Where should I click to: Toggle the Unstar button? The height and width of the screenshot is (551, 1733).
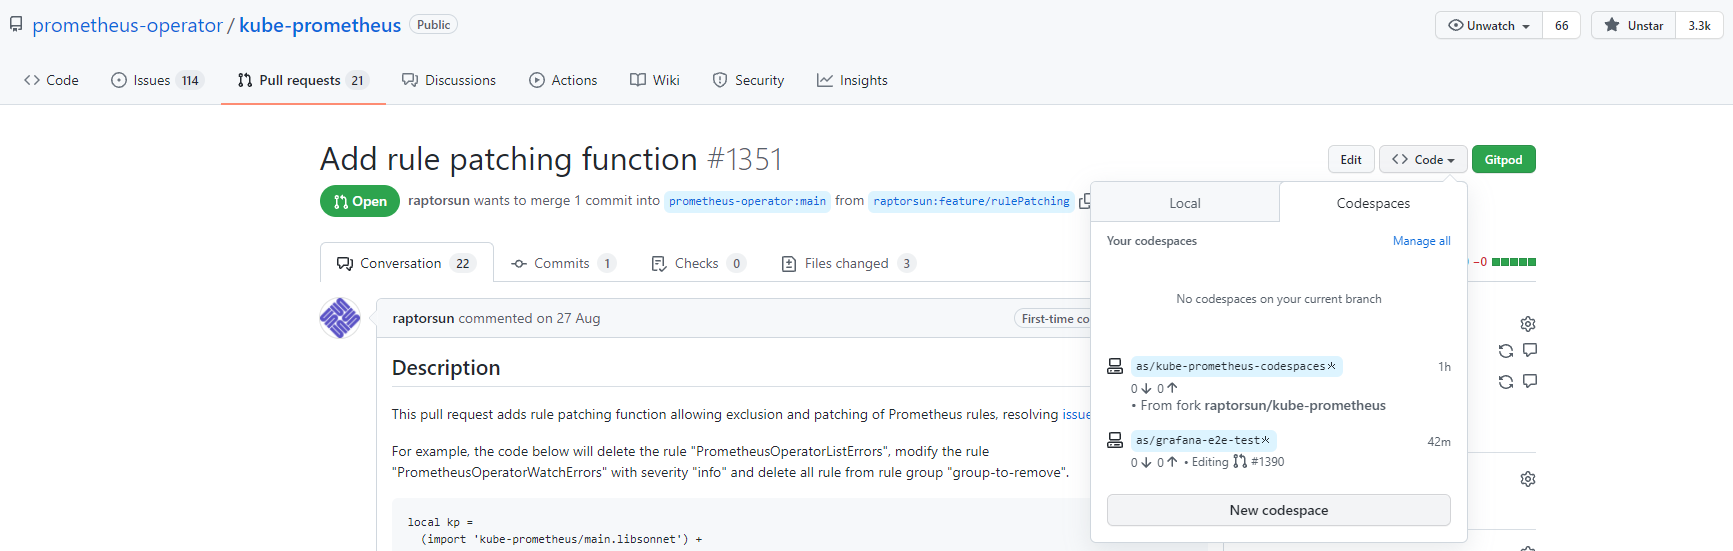[x=1634, y=25]
